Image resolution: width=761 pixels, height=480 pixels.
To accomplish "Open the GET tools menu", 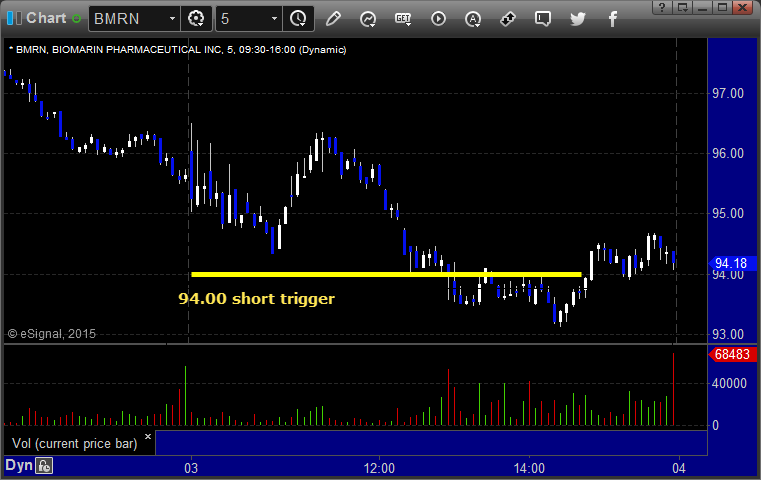I will [x=403, y=19].
